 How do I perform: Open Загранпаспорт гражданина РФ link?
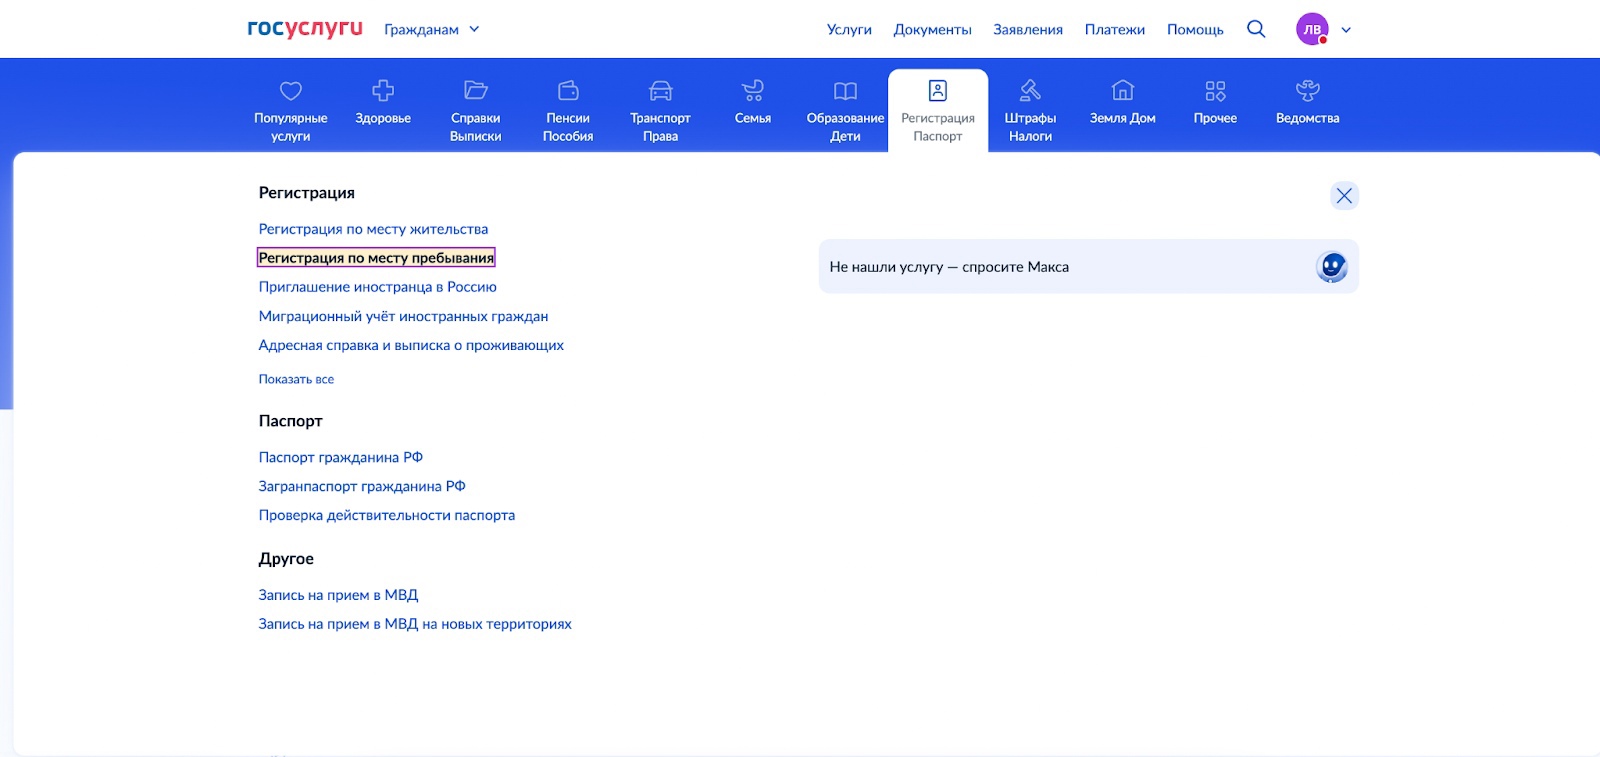[362, 486]
